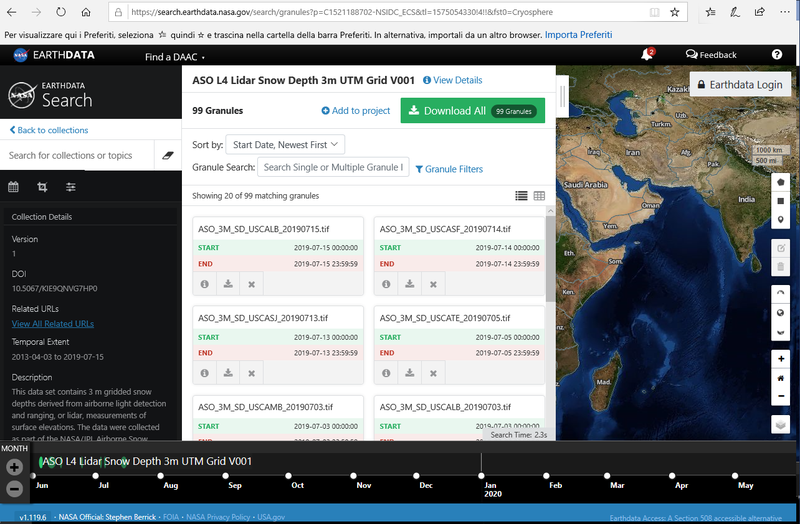Add collection to project
The image size is (800, 524).
[x=356, y=111]
